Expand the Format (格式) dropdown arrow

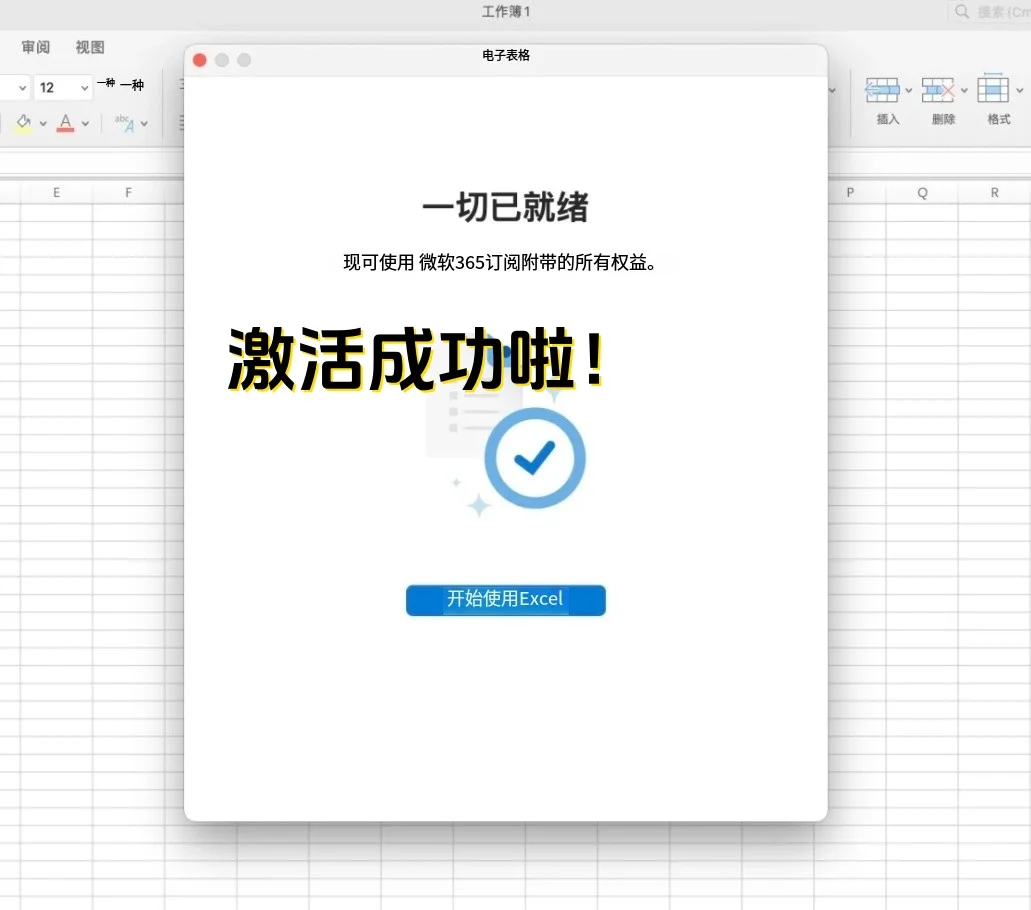pyautogui.click(x=1021, y=90)
